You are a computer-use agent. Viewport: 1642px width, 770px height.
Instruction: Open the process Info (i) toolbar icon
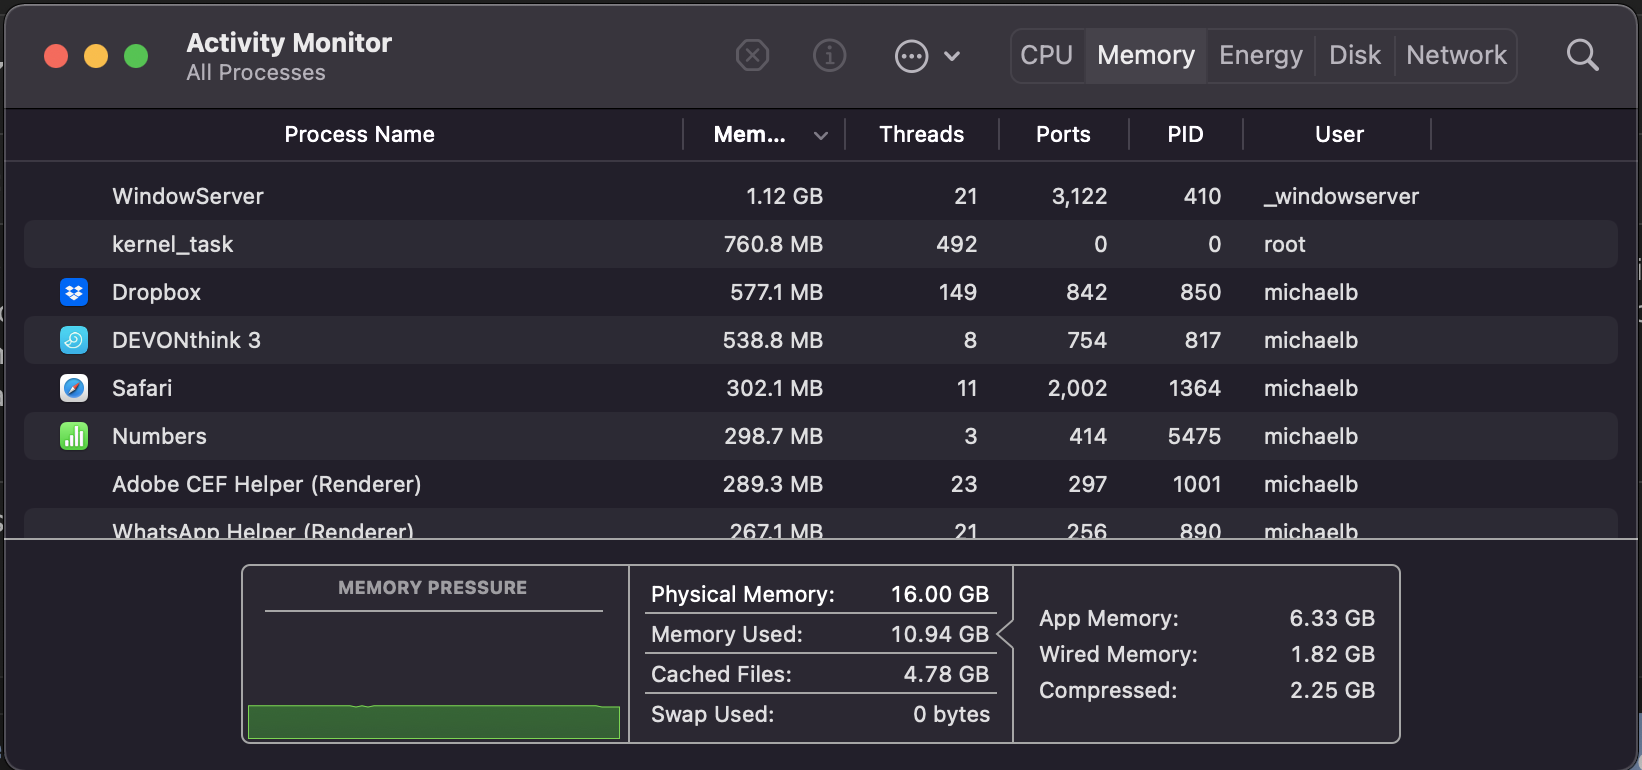(829, 55)
